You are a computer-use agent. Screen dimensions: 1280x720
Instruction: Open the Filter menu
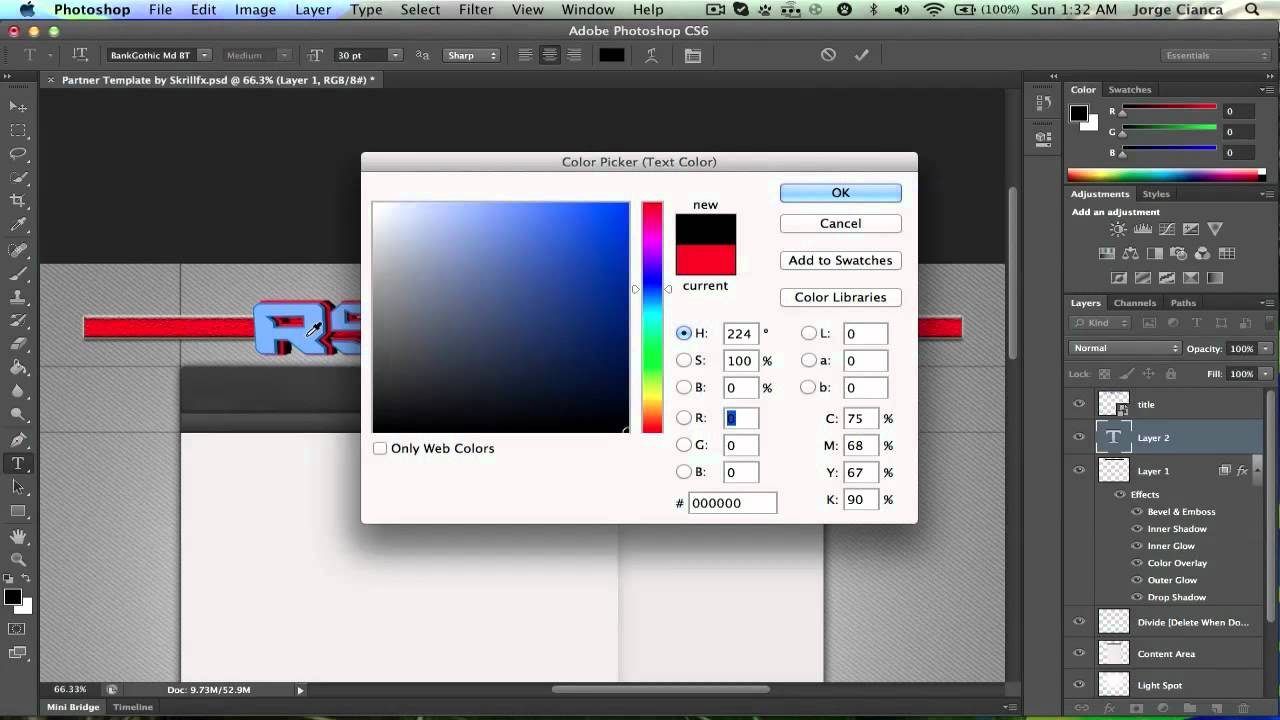coord(476,10)
